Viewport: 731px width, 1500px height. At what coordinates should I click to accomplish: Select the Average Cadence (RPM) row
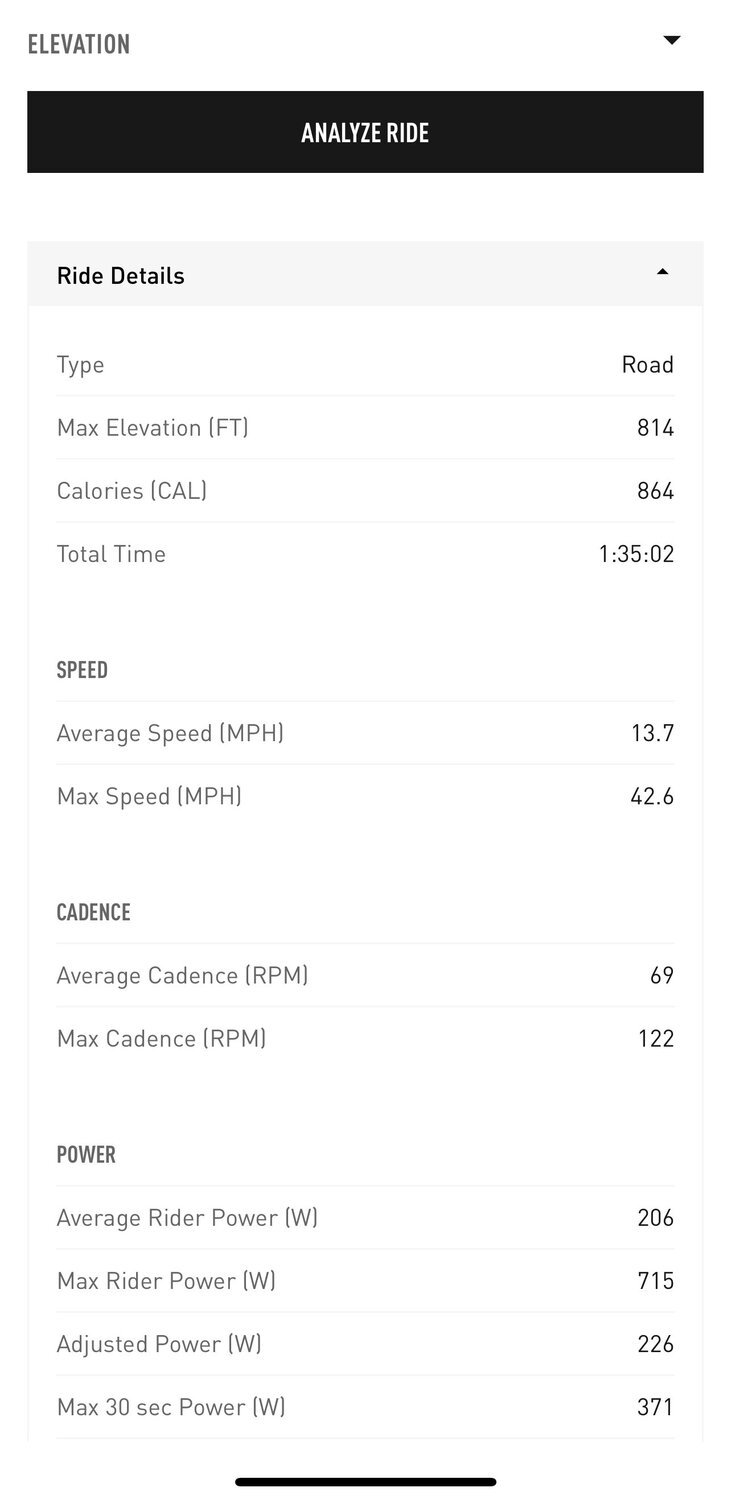[x=365, y=975]
